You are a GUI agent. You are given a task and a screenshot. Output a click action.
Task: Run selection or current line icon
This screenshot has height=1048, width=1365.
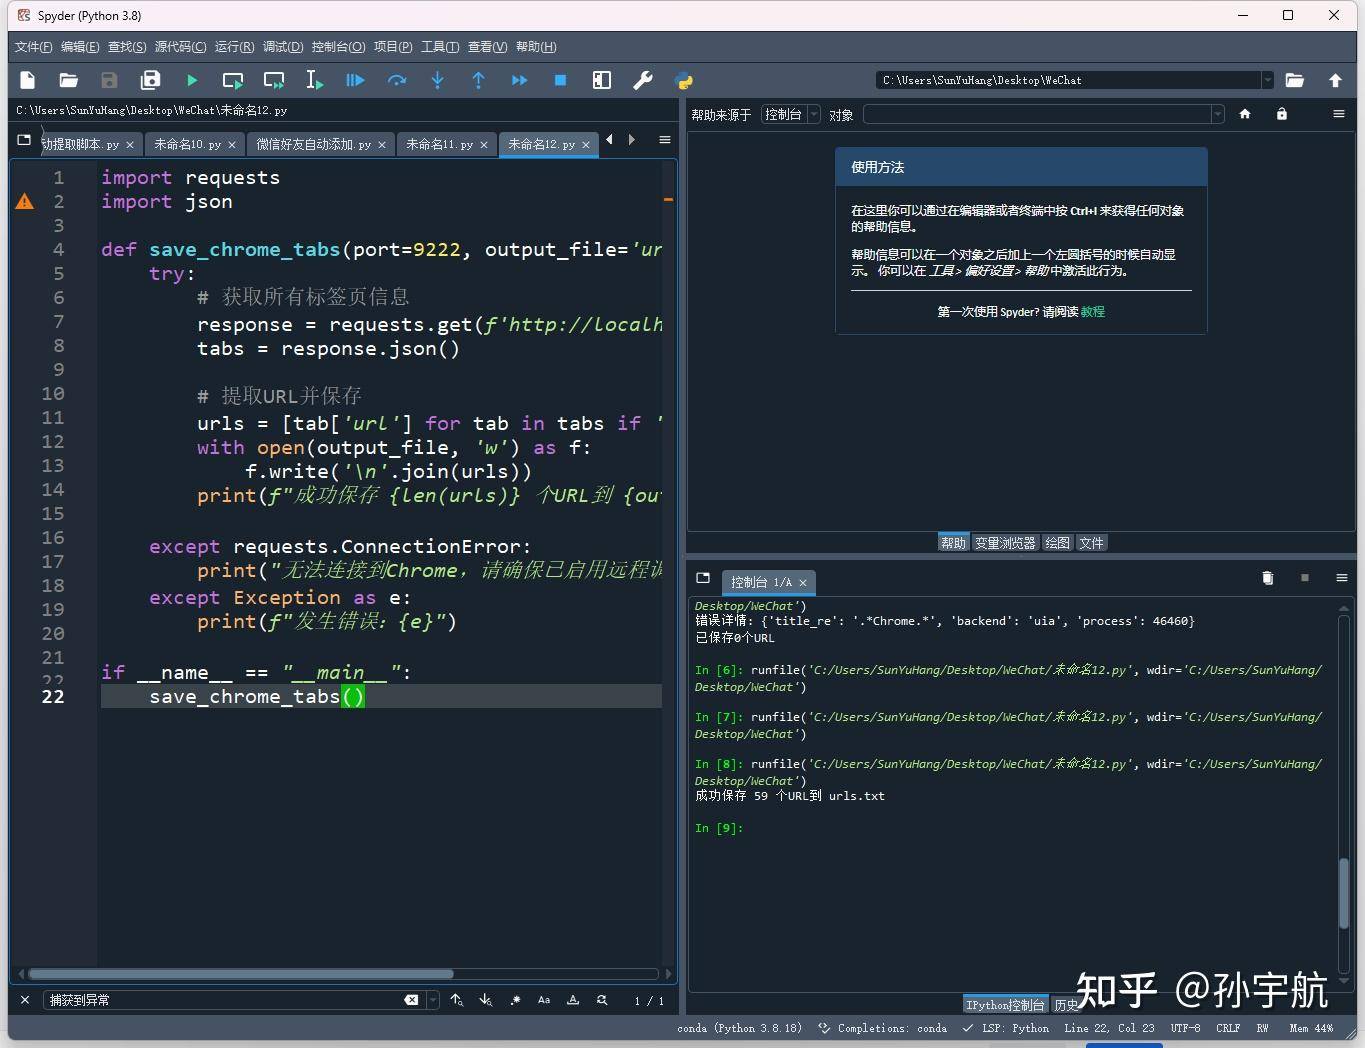click(314, 80)
